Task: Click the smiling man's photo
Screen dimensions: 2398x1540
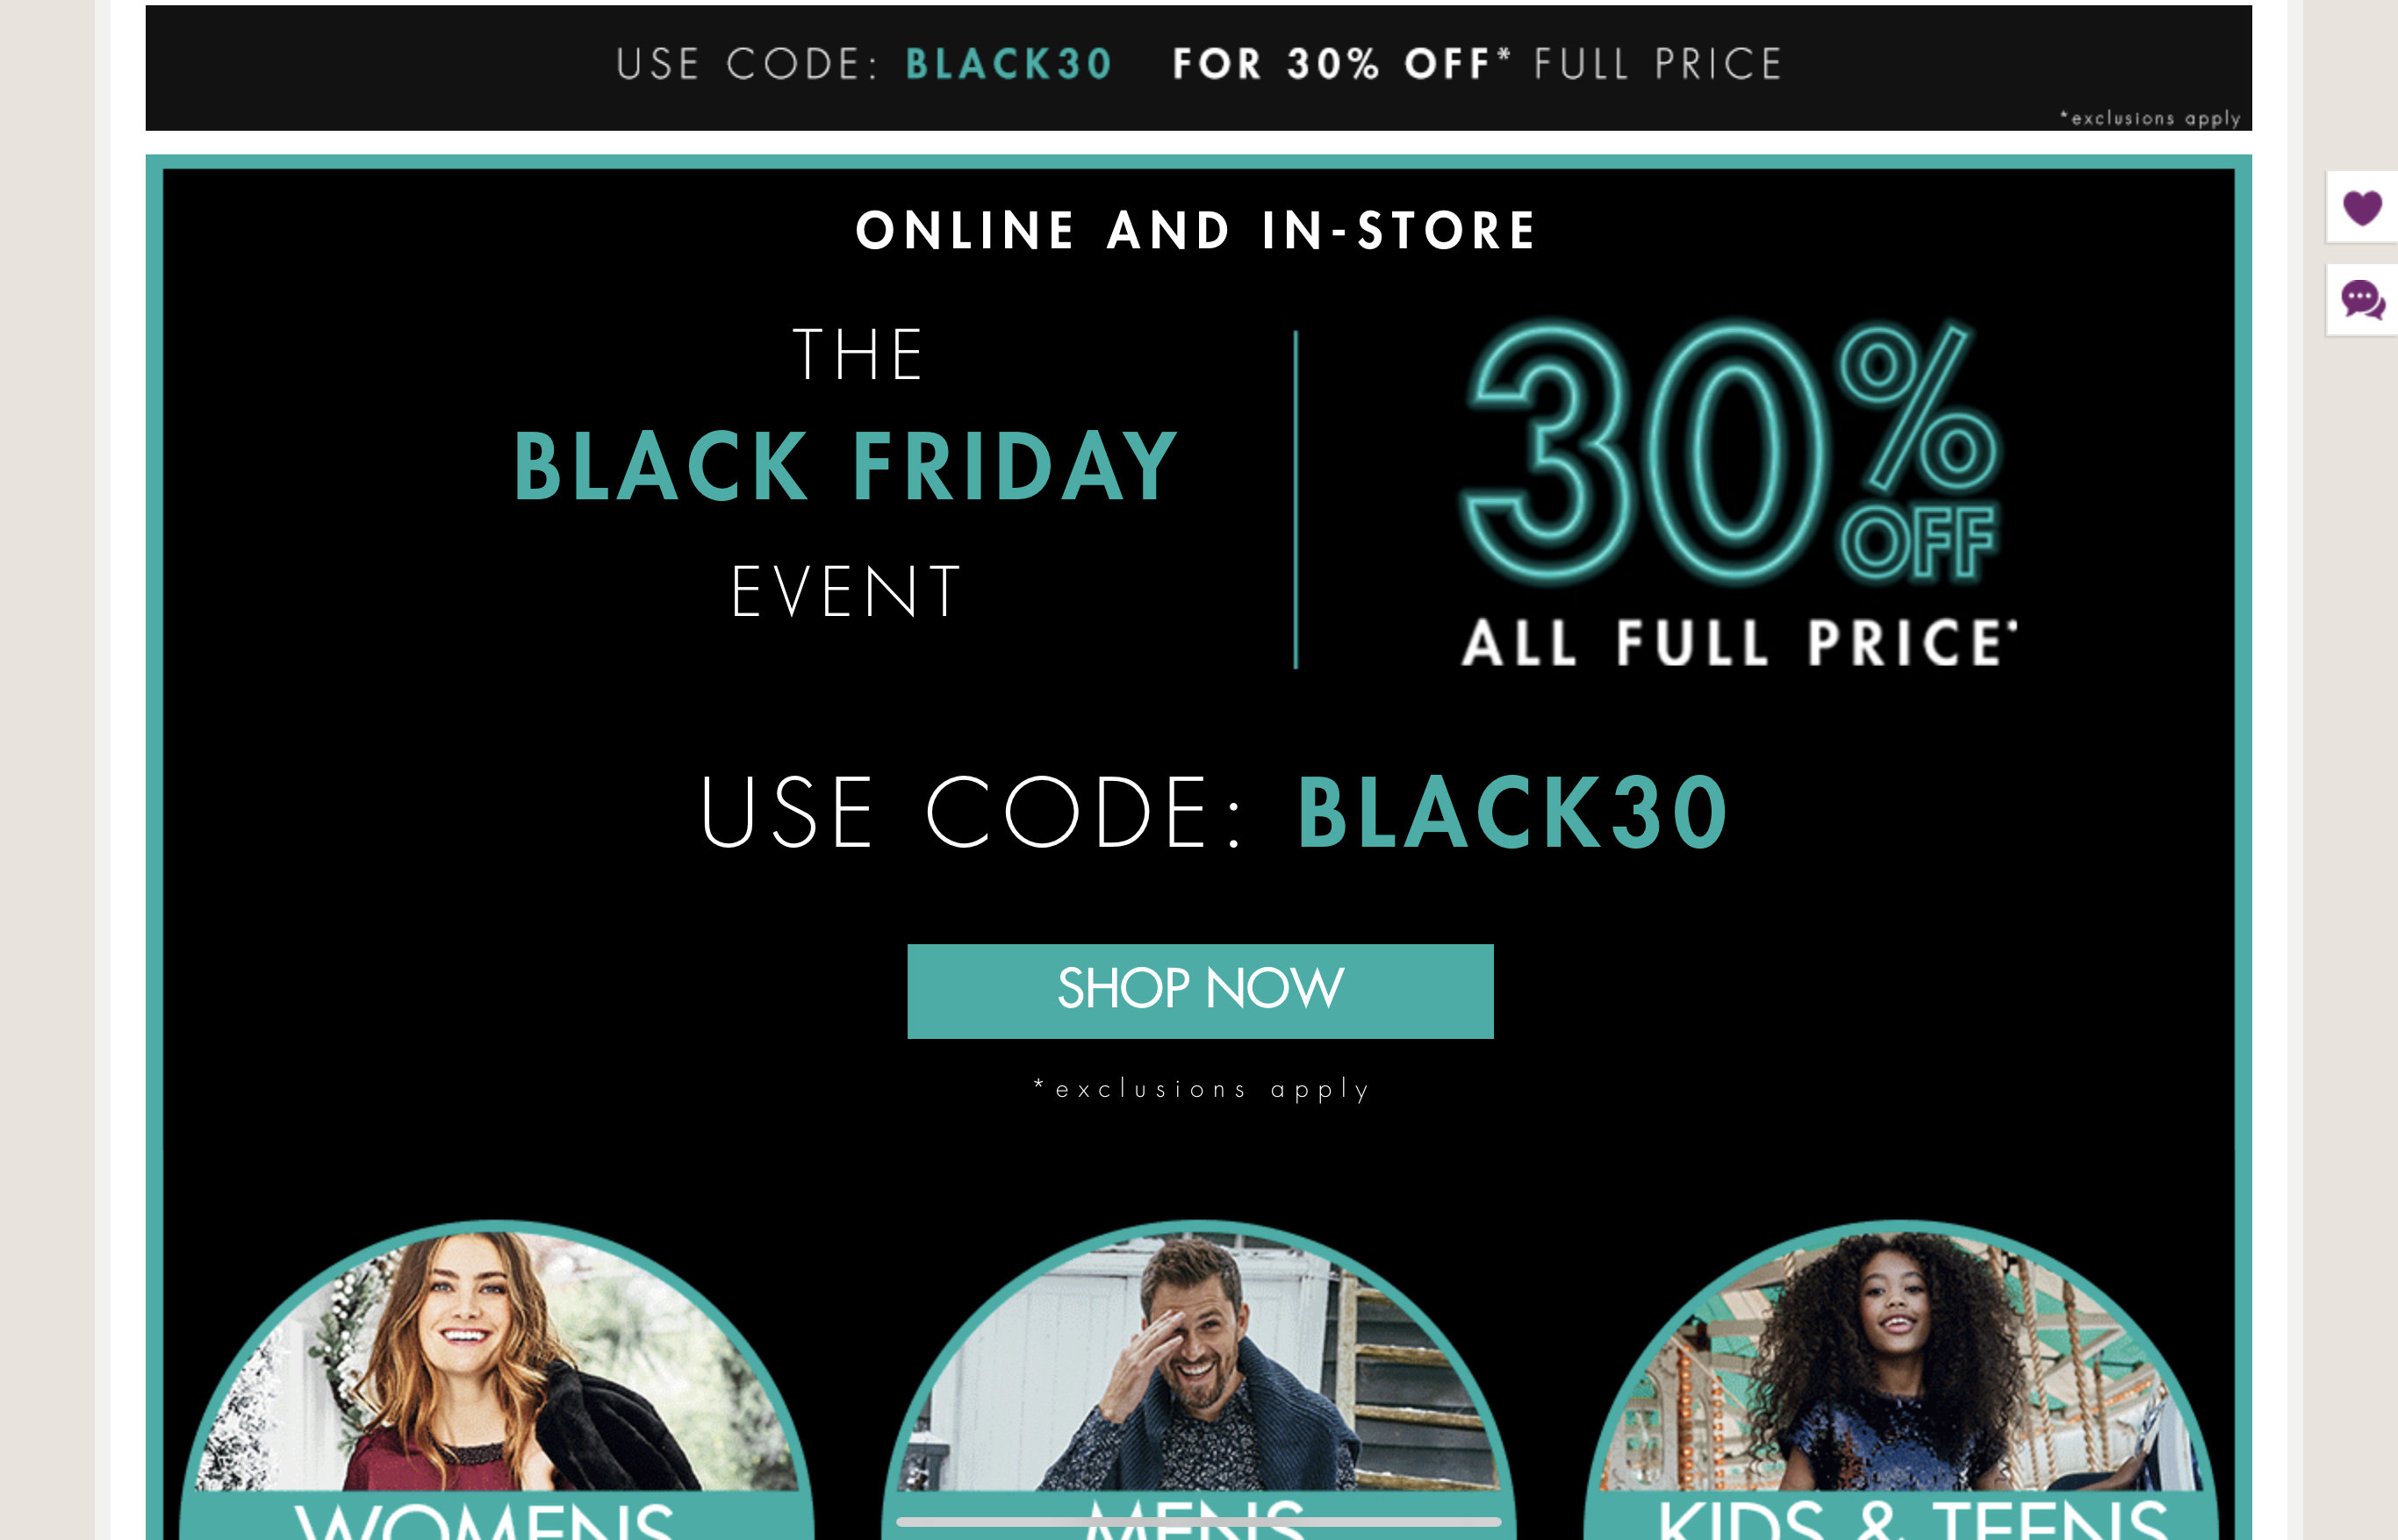Action: [x=1199, y=1362]
